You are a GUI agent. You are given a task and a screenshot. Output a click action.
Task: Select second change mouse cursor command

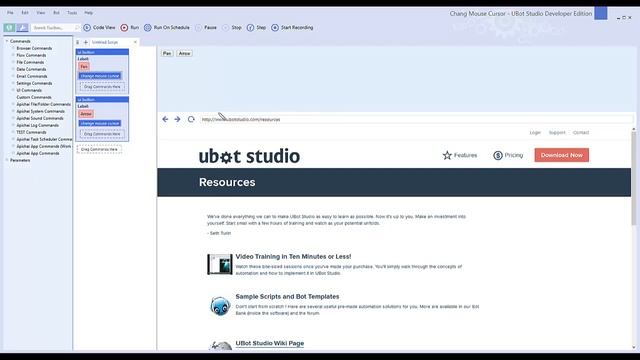point(100,123)
